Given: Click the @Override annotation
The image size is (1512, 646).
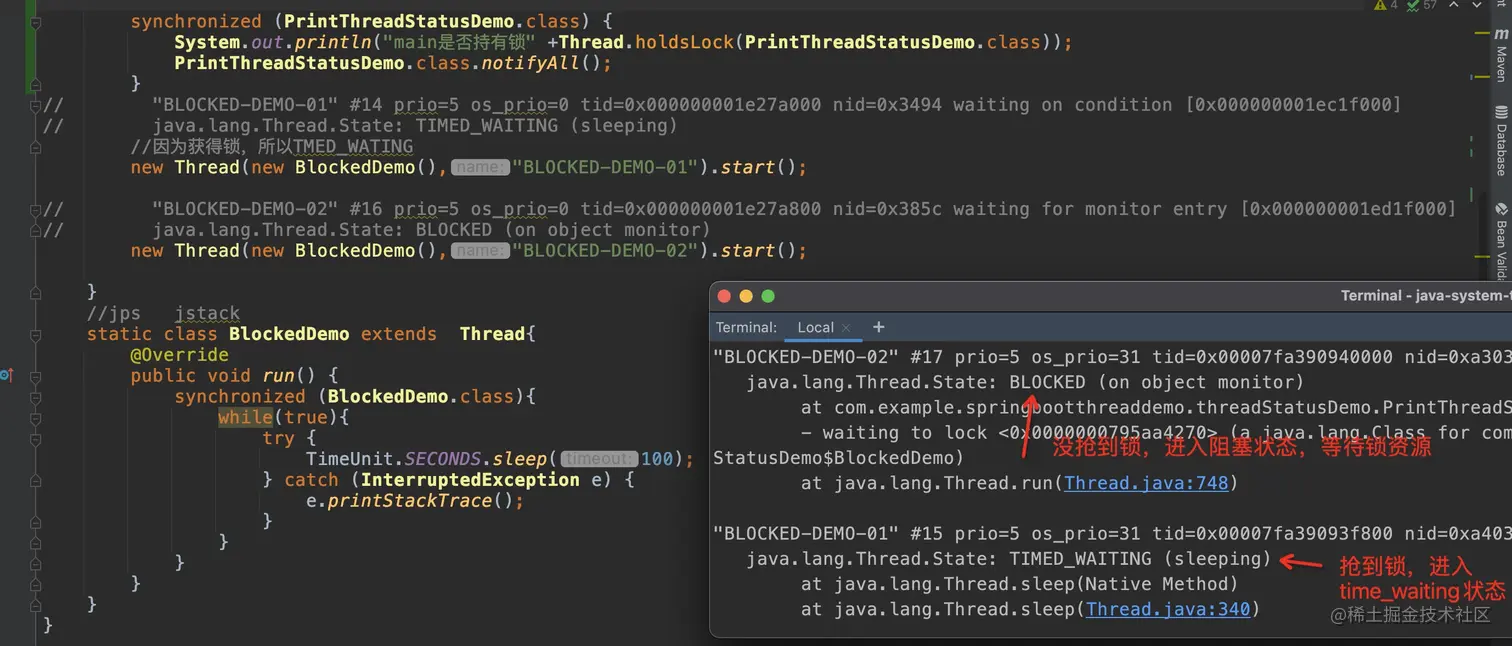Looking at the screenshot, I should pos(179,355).
